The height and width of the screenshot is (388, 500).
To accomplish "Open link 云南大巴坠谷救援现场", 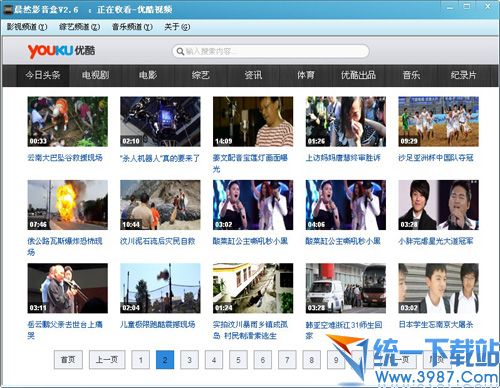I will click(65, 158).
